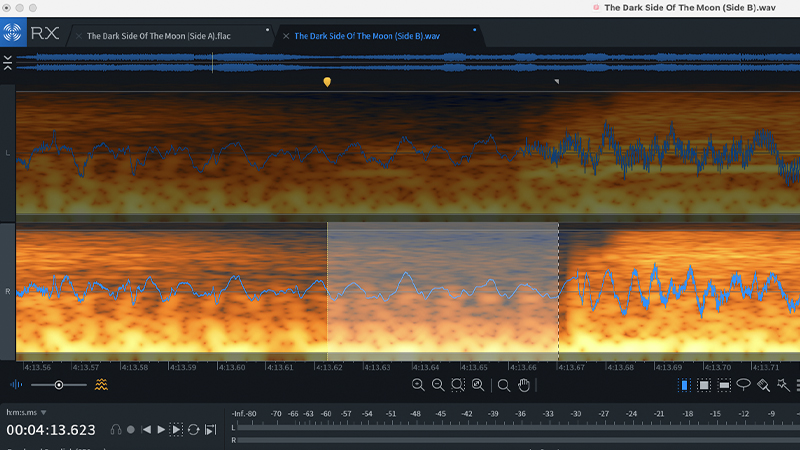
Task: Click the waveform overview strip at the top
Action: tap(408, 62)
